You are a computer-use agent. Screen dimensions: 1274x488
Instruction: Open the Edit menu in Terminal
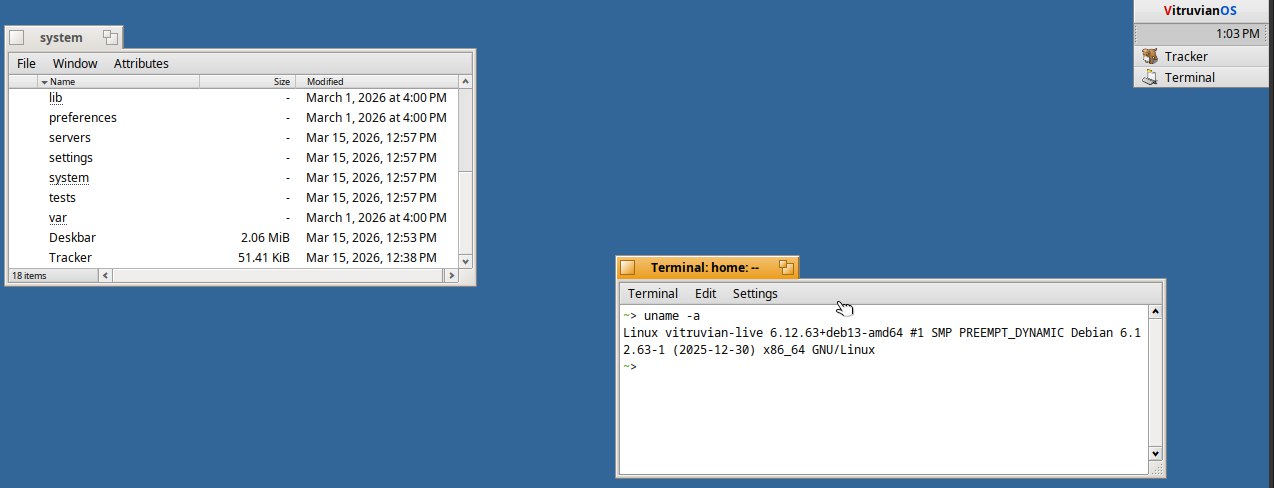[705, 293]
